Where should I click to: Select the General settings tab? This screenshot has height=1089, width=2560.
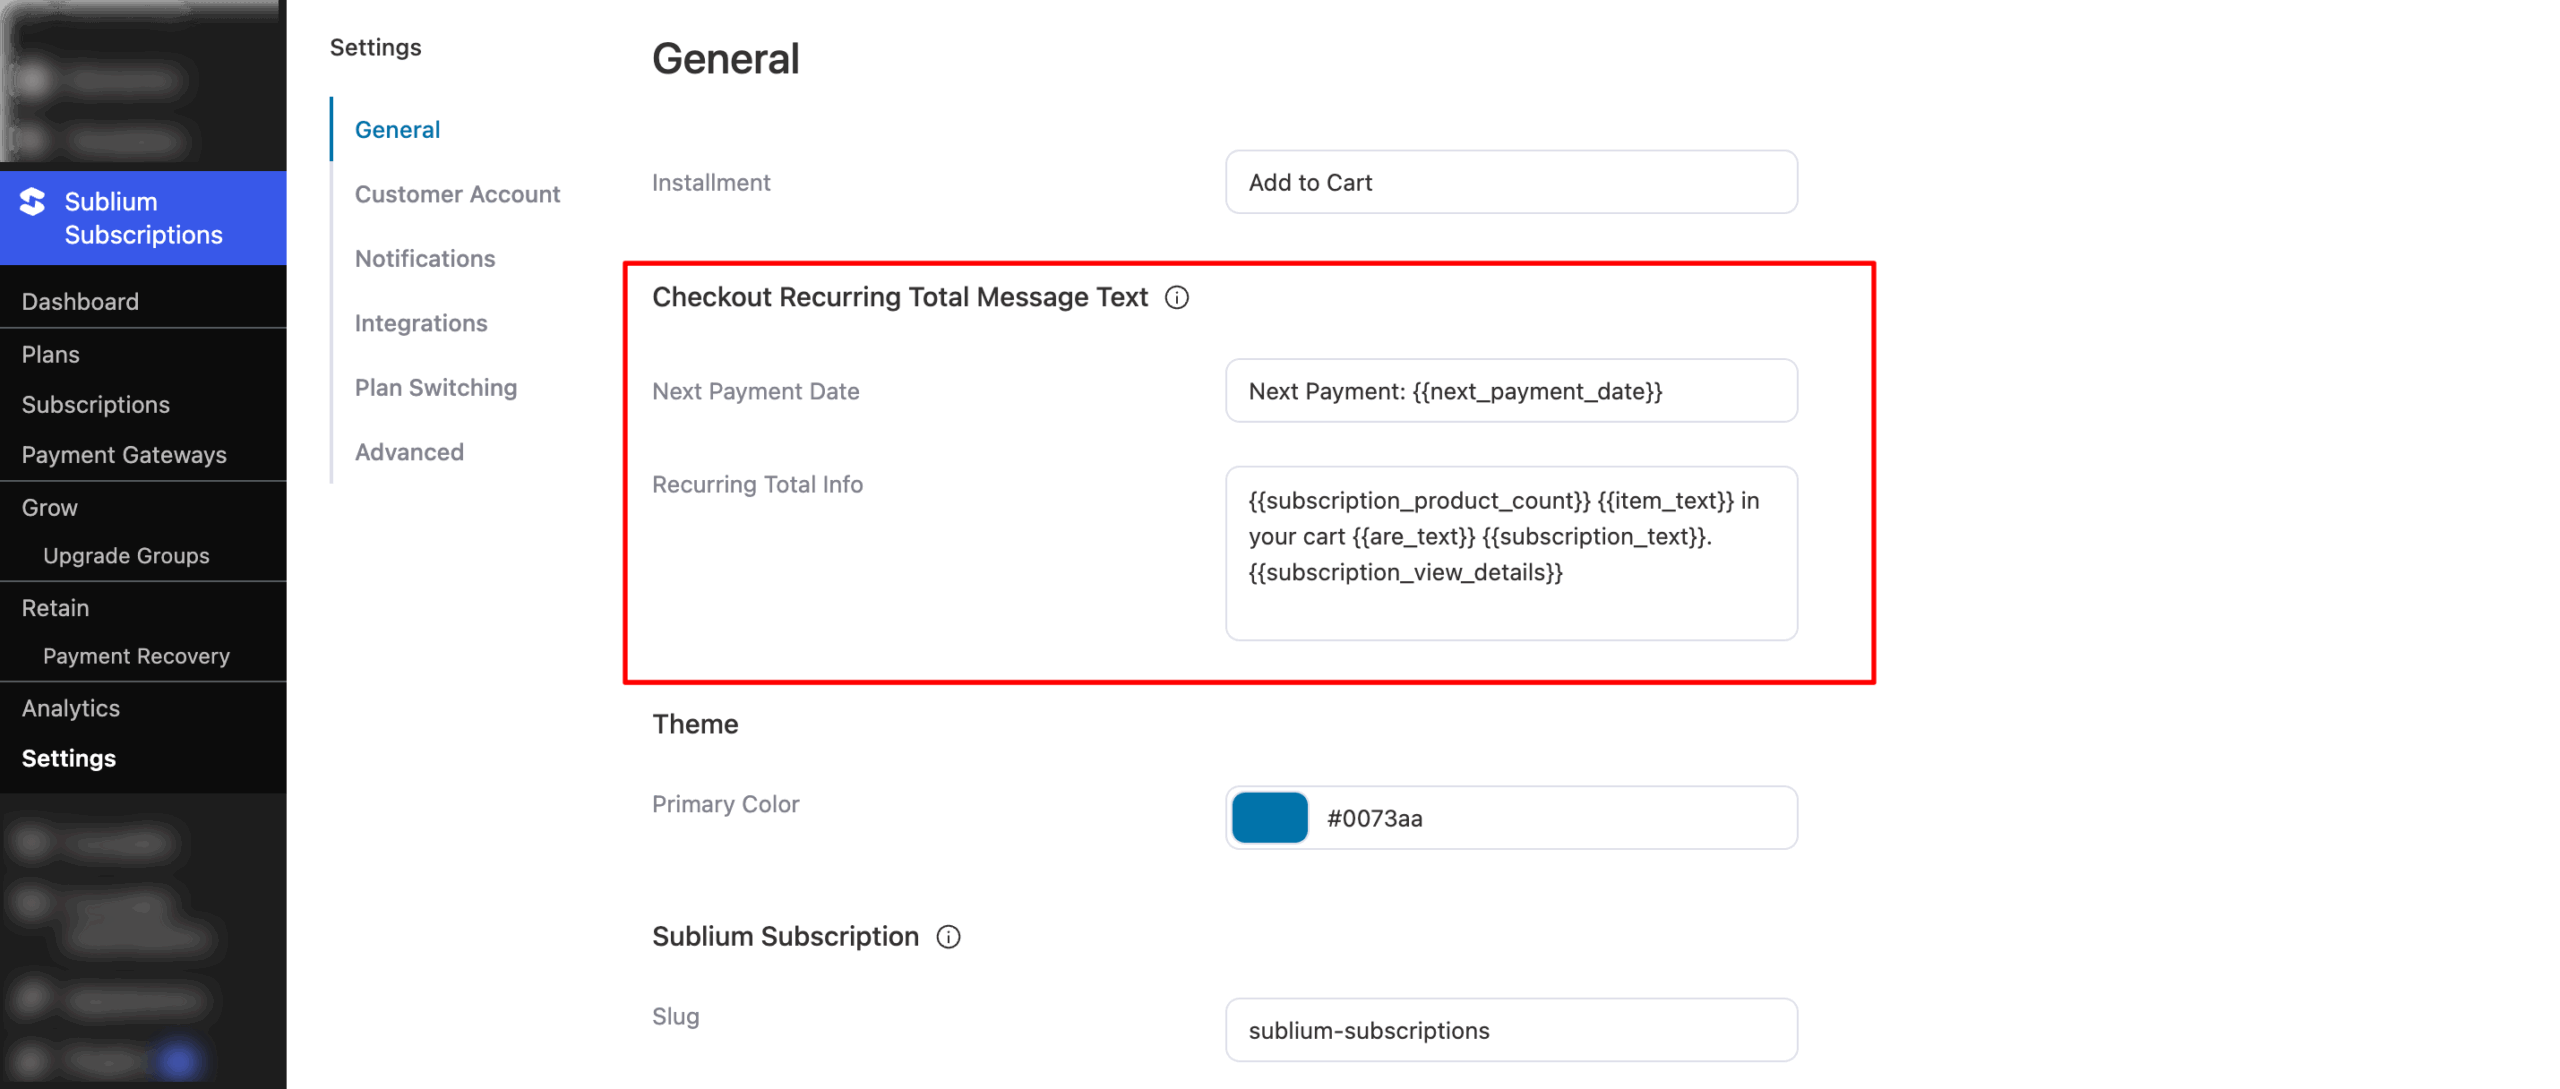pos(397,130)
